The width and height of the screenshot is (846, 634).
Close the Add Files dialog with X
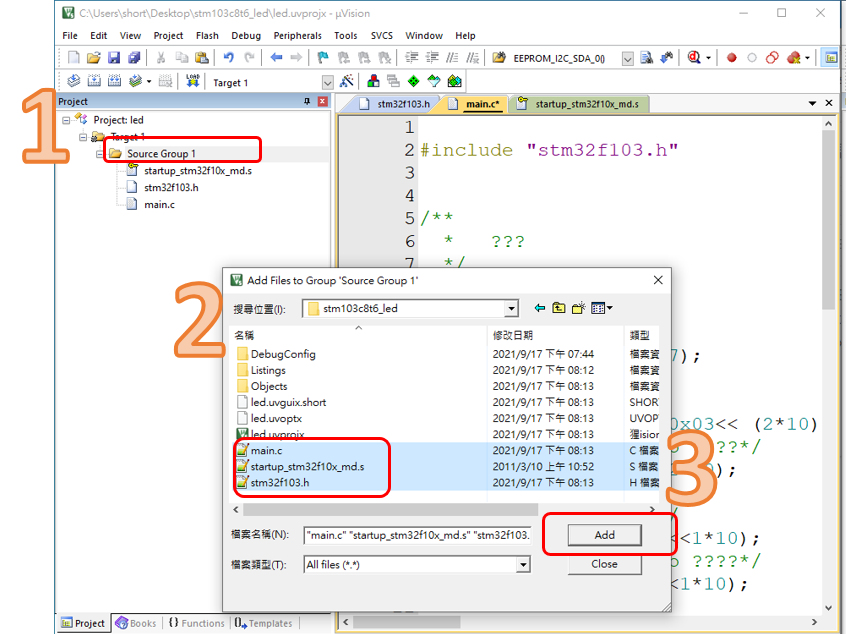coord(658,280)
